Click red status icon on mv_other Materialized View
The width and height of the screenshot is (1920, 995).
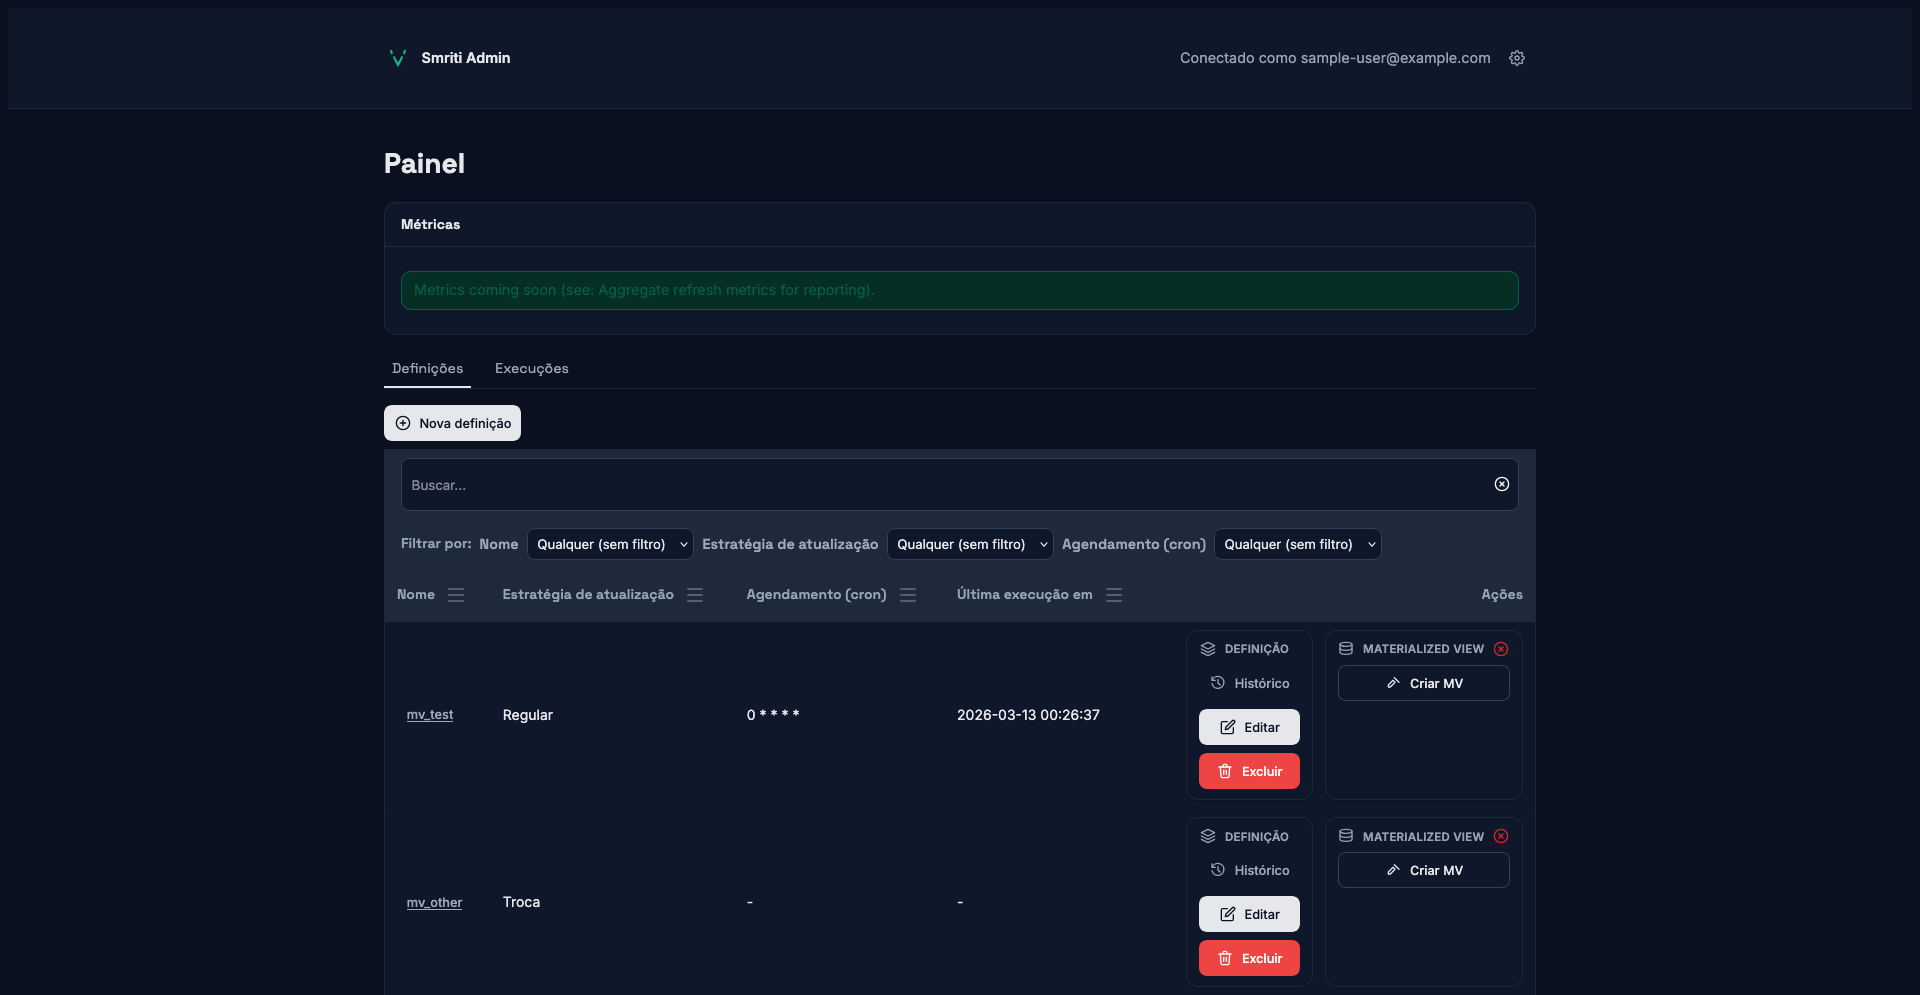[x=1501, y=836]
